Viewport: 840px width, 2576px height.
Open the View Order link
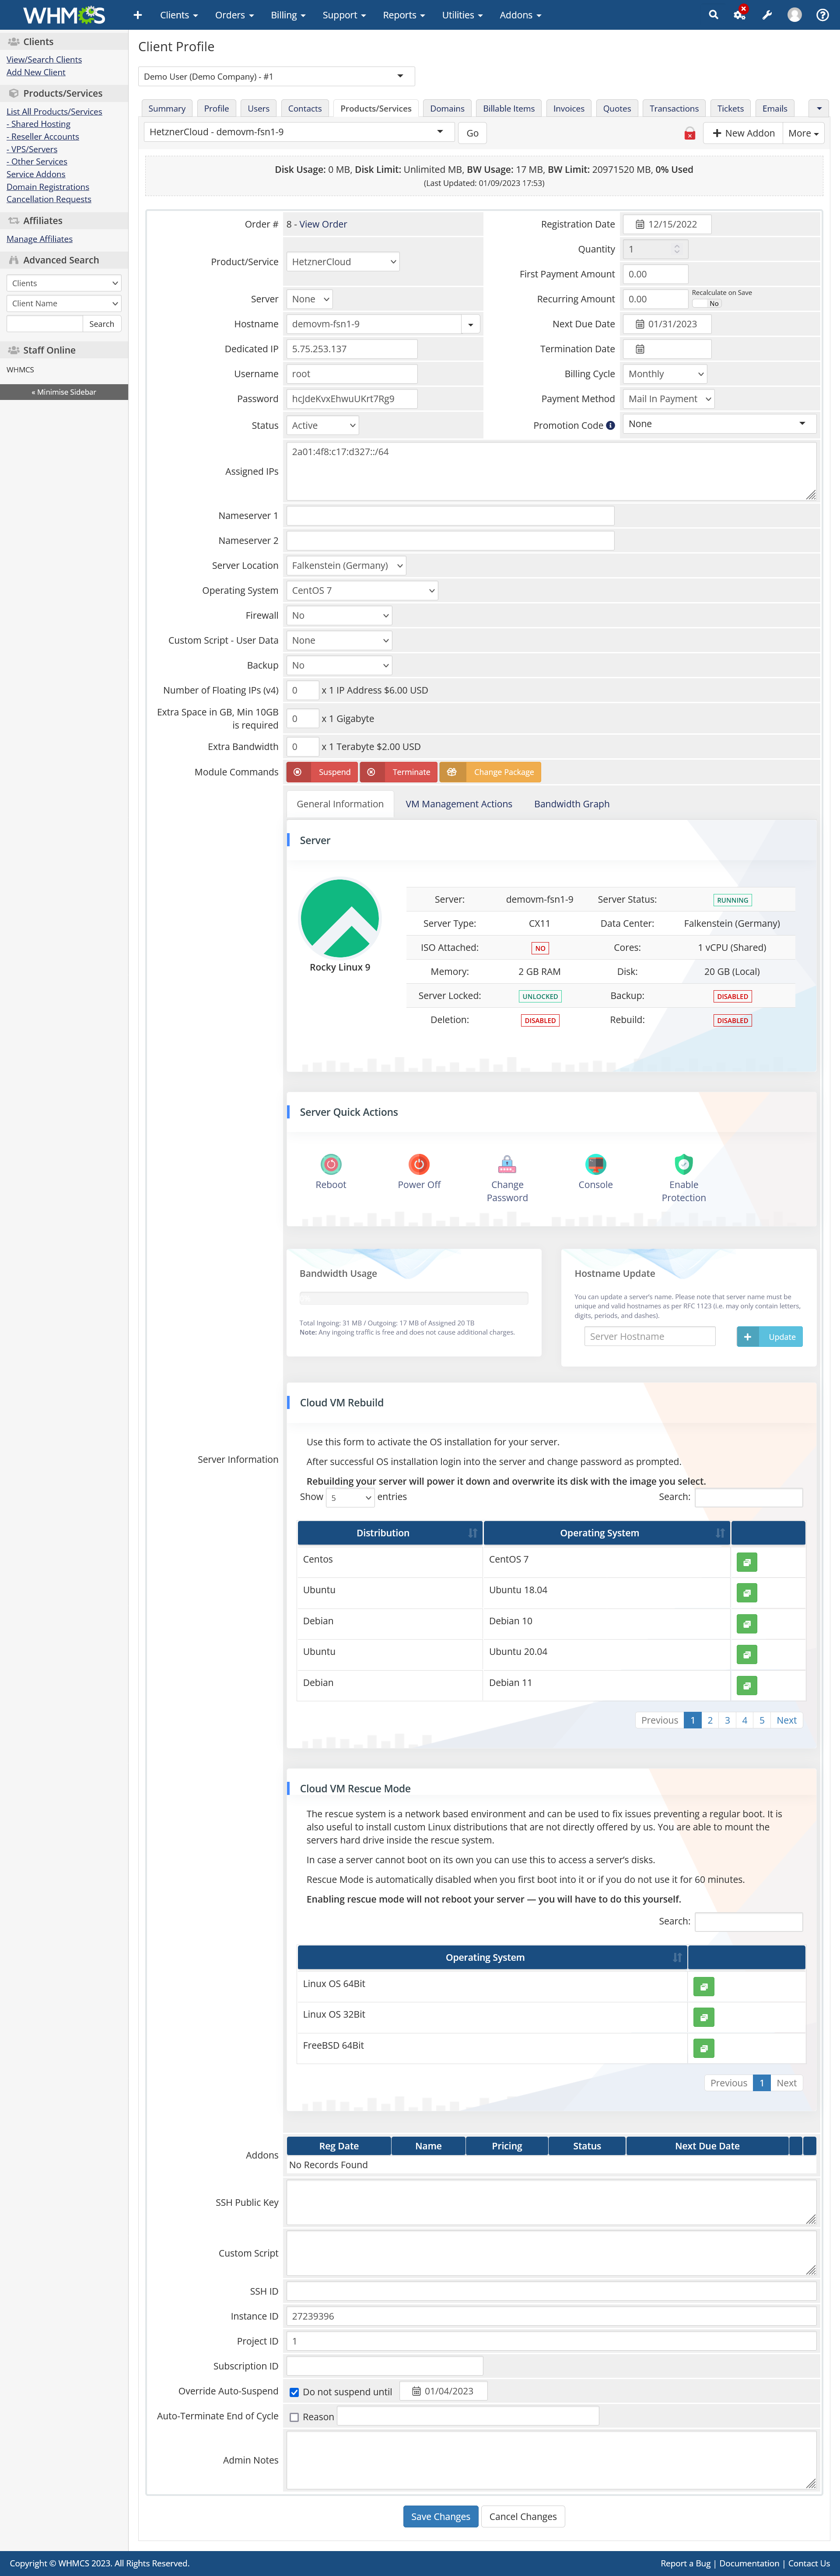(323, 225)
